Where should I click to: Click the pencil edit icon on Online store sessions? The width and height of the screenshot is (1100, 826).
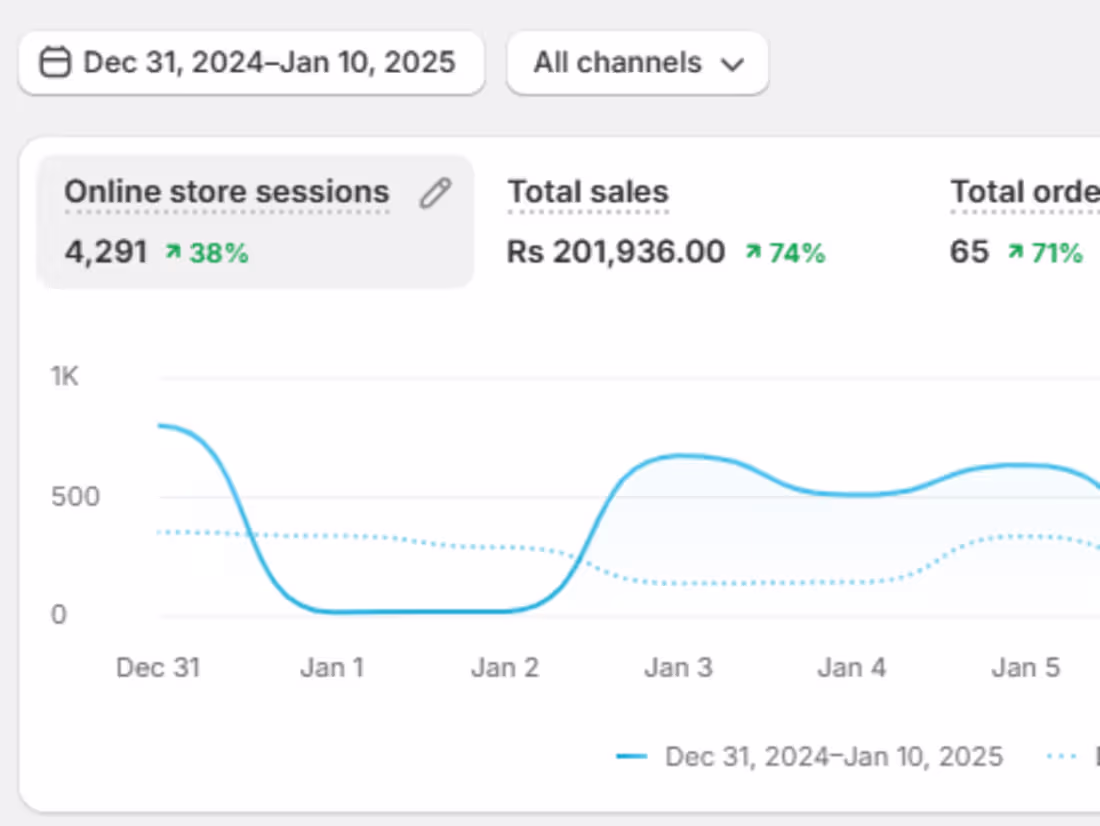pos(435,193)
